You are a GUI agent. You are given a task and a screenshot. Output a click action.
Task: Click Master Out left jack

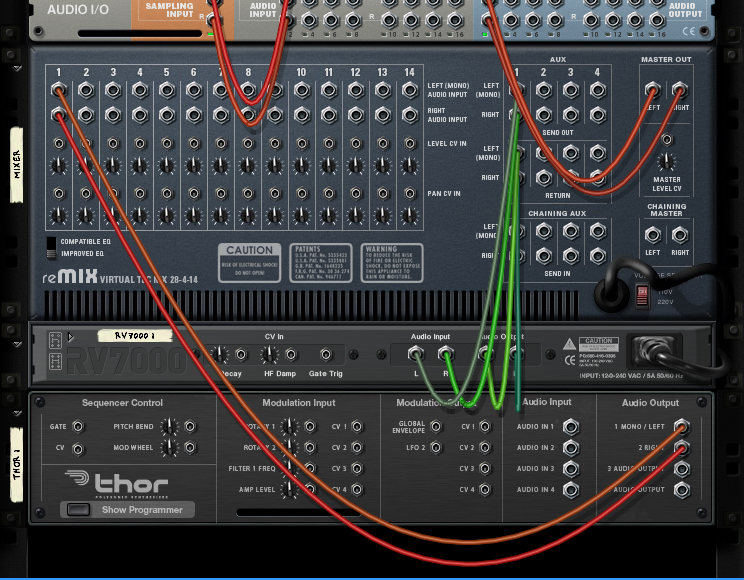653,90
